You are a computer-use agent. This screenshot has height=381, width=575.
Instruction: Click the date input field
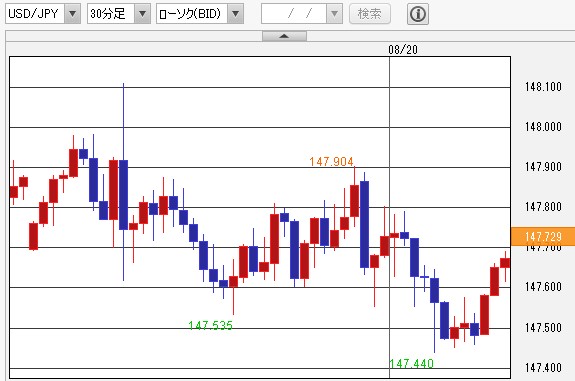click(294, 14)
